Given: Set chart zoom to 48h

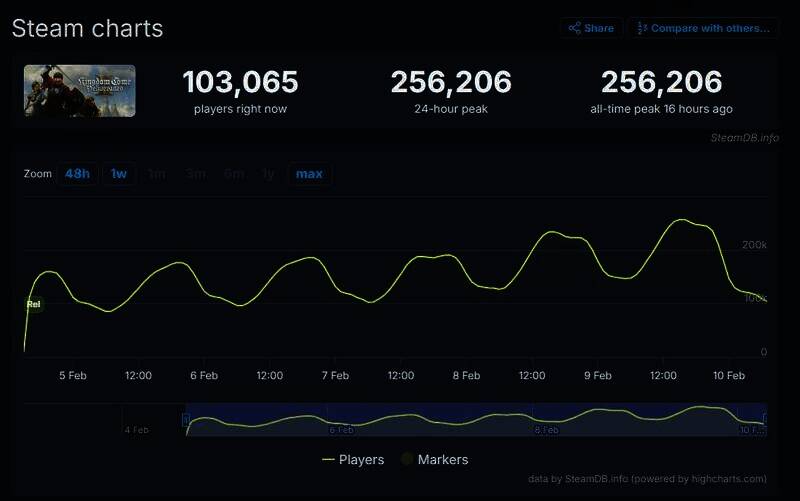Looking at the screenshot, I should (x=77, y=174).
